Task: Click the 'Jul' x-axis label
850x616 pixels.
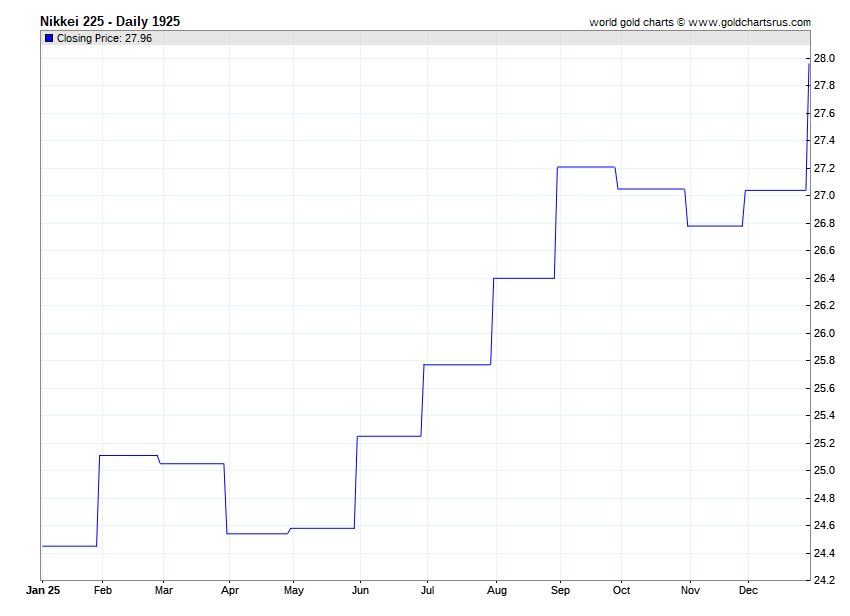Action: click(x=427, y=590)
